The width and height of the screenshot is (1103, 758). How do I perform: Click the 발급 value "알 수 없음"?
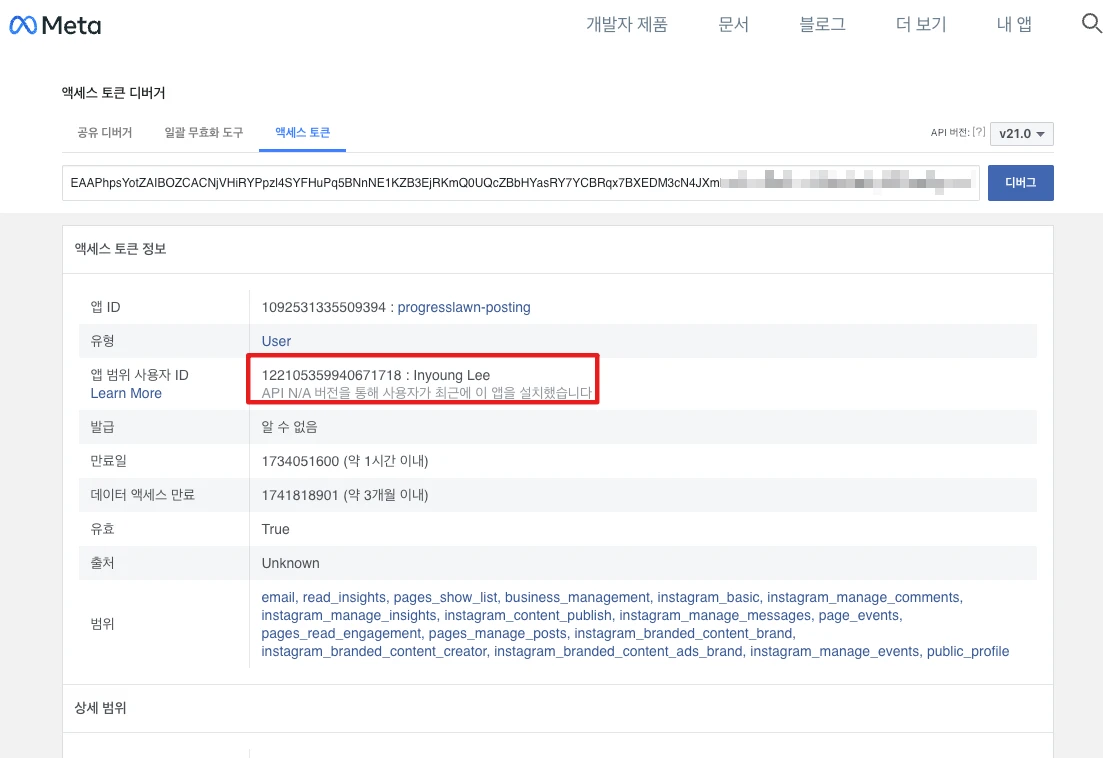click(x=289, y=427)
